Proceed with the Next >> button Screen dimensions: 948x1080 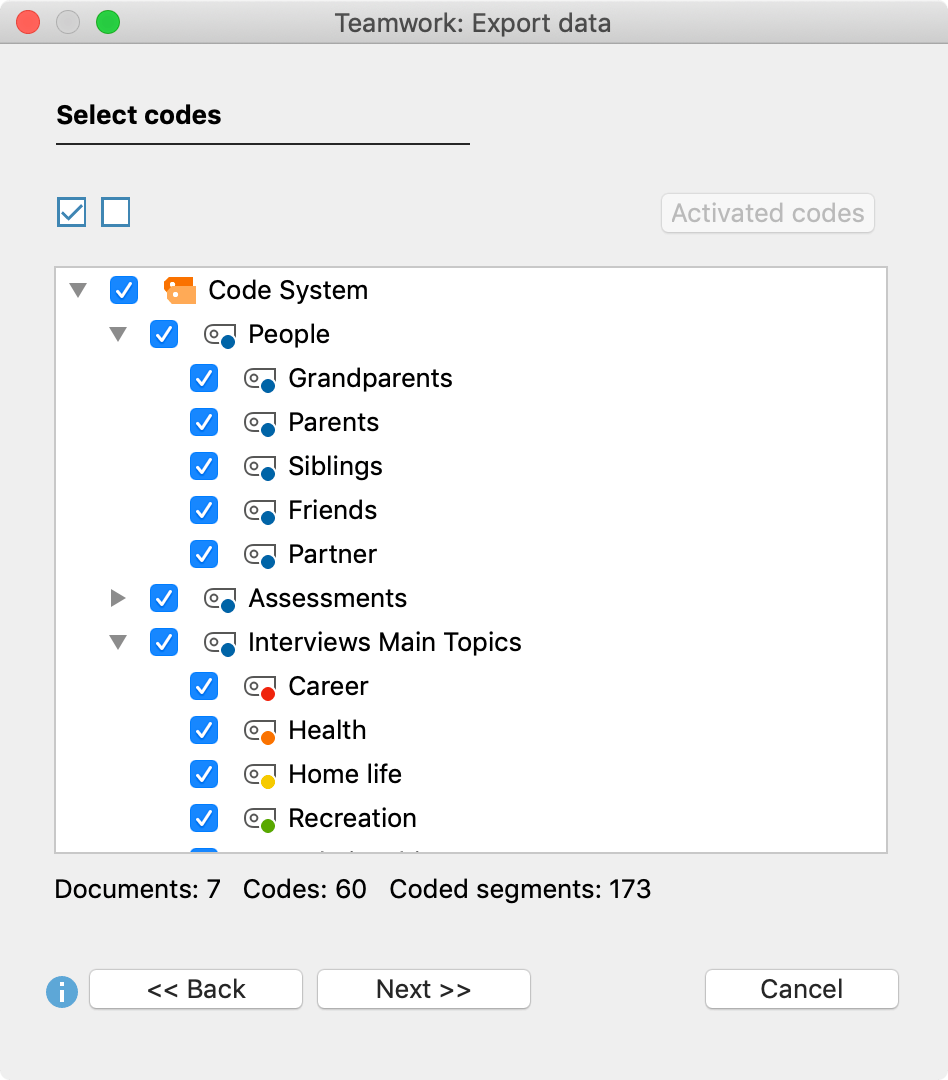coord(424,989)
